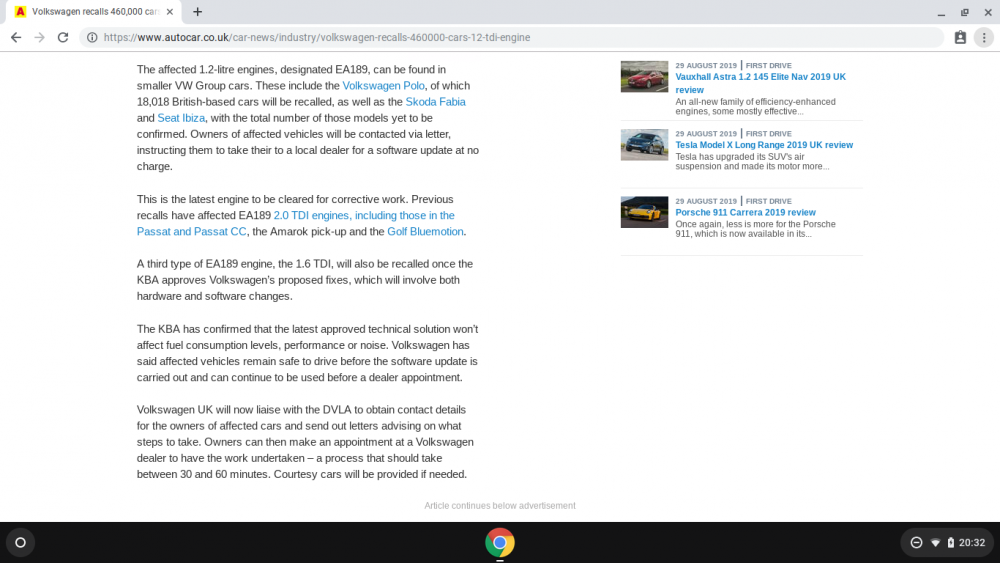Viewport: 1000px width, 563px height.
Task: Click the blue Tesla Model X thumbnail
Action: tap(644, 145)
